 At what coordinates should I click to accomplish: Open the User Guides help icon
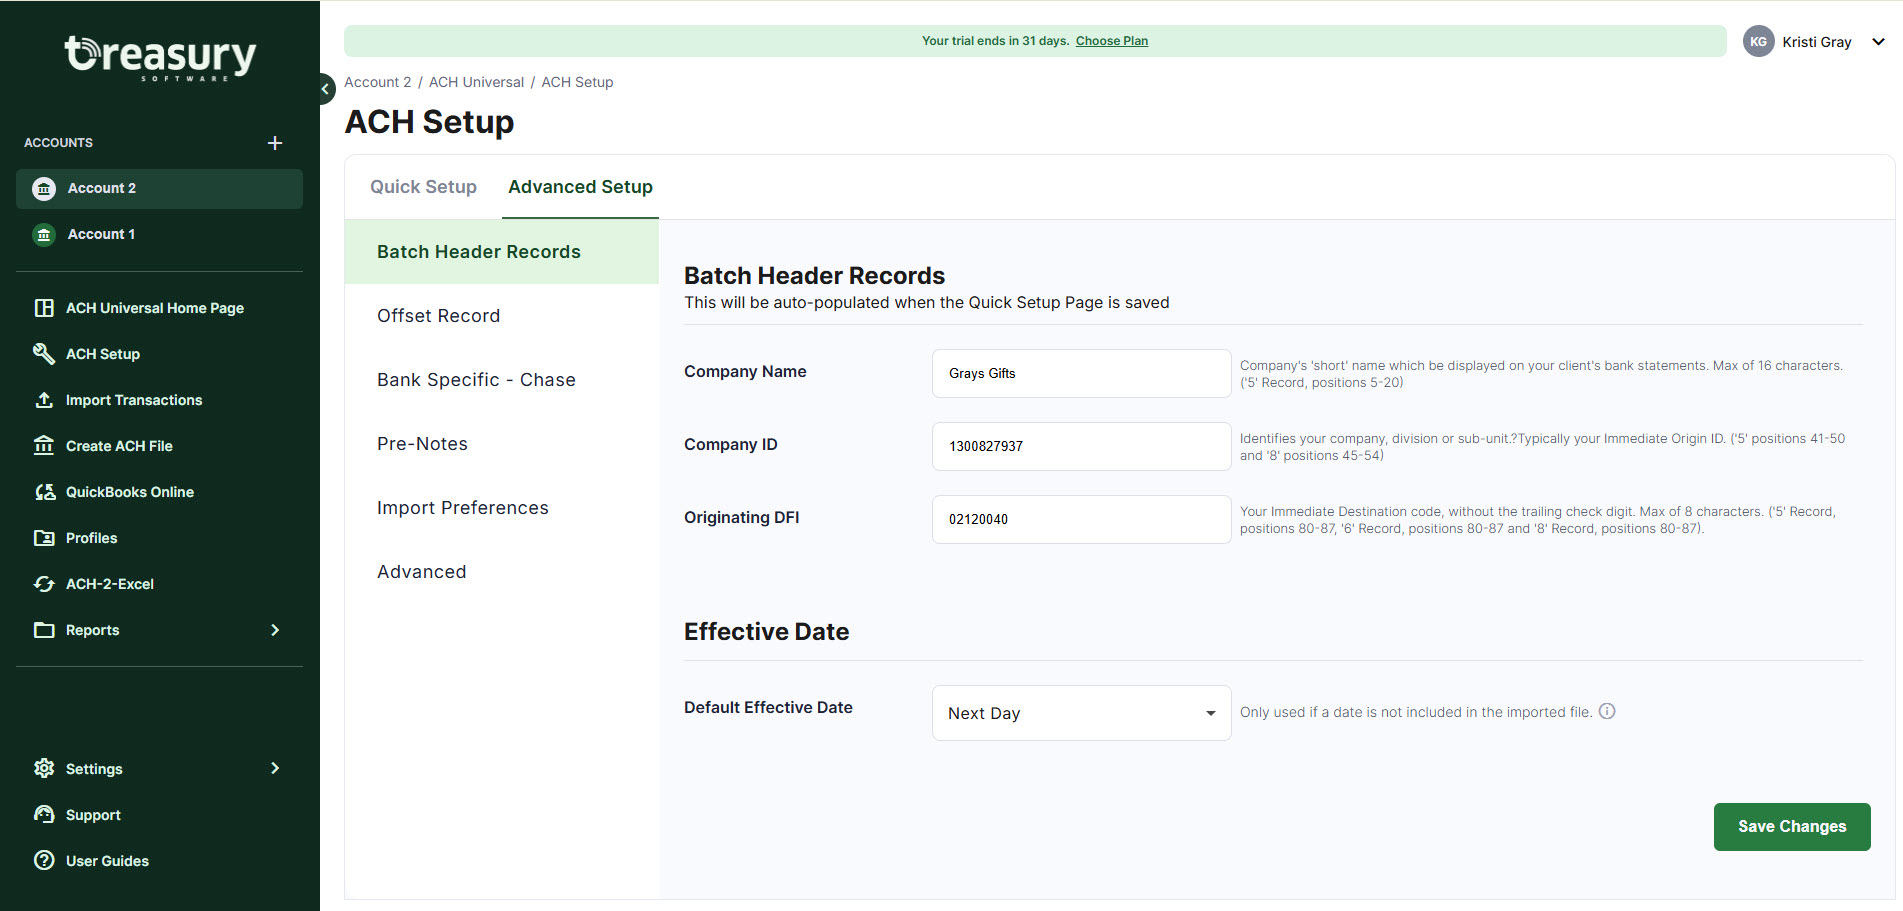[x=44, y=860]
